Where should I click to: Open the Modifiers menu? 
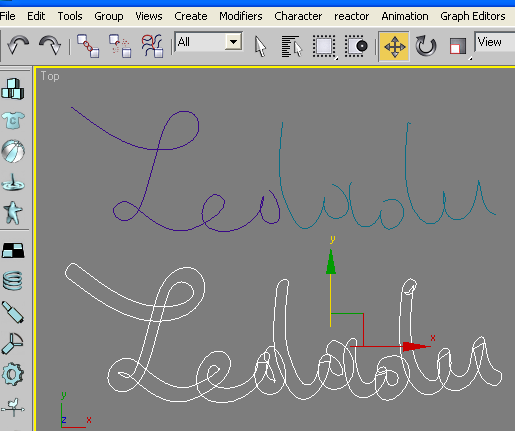coord(240,16)
